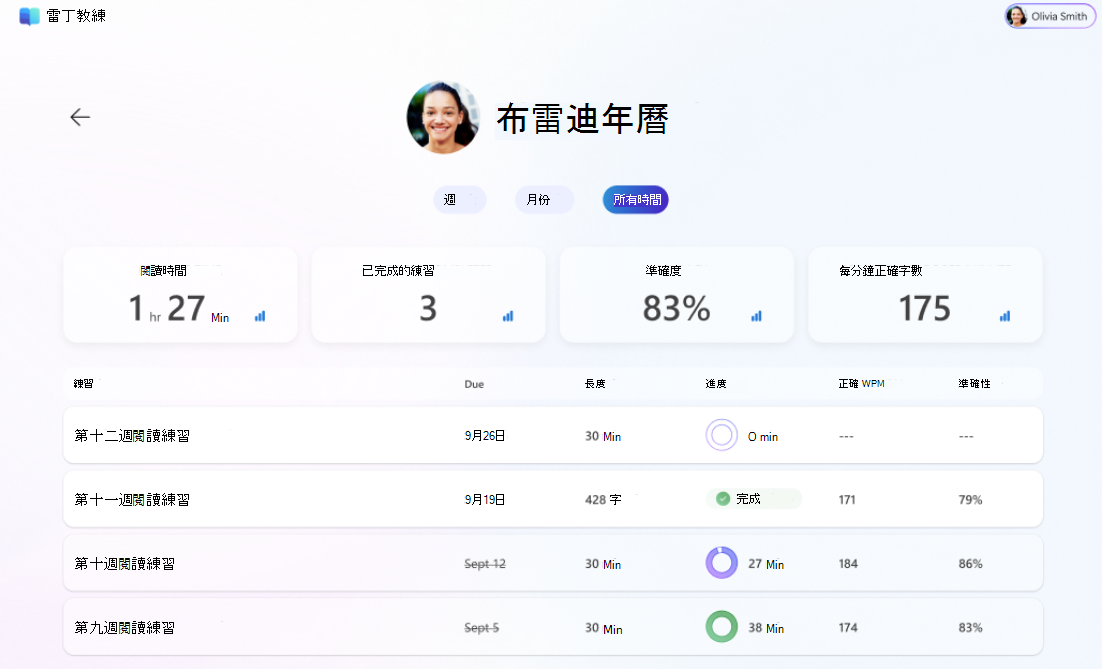Click the 9月26日 due date

[x=485, y=436]
